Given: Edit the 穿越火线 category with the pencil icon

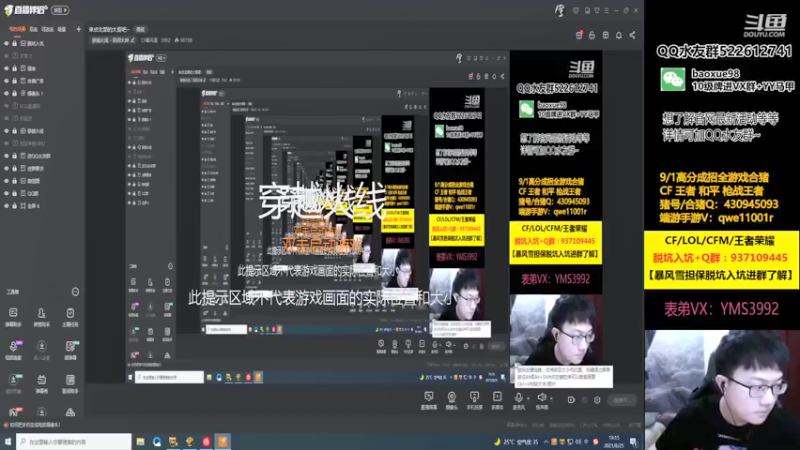Looking at the screenshot, I should [x=133, y=40].
